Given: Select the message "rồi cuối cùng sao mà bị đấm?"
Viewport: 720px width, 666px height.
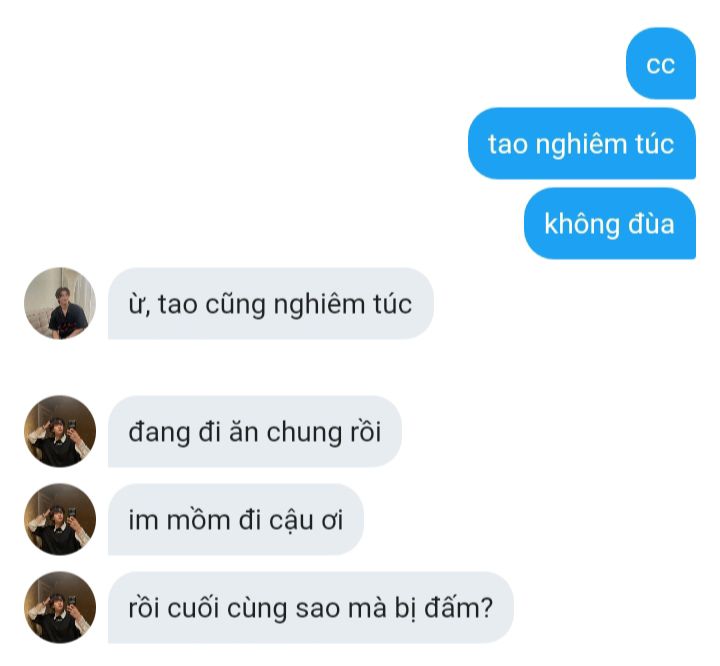Looking at the screenshot, I should click(x=311, y=608).
